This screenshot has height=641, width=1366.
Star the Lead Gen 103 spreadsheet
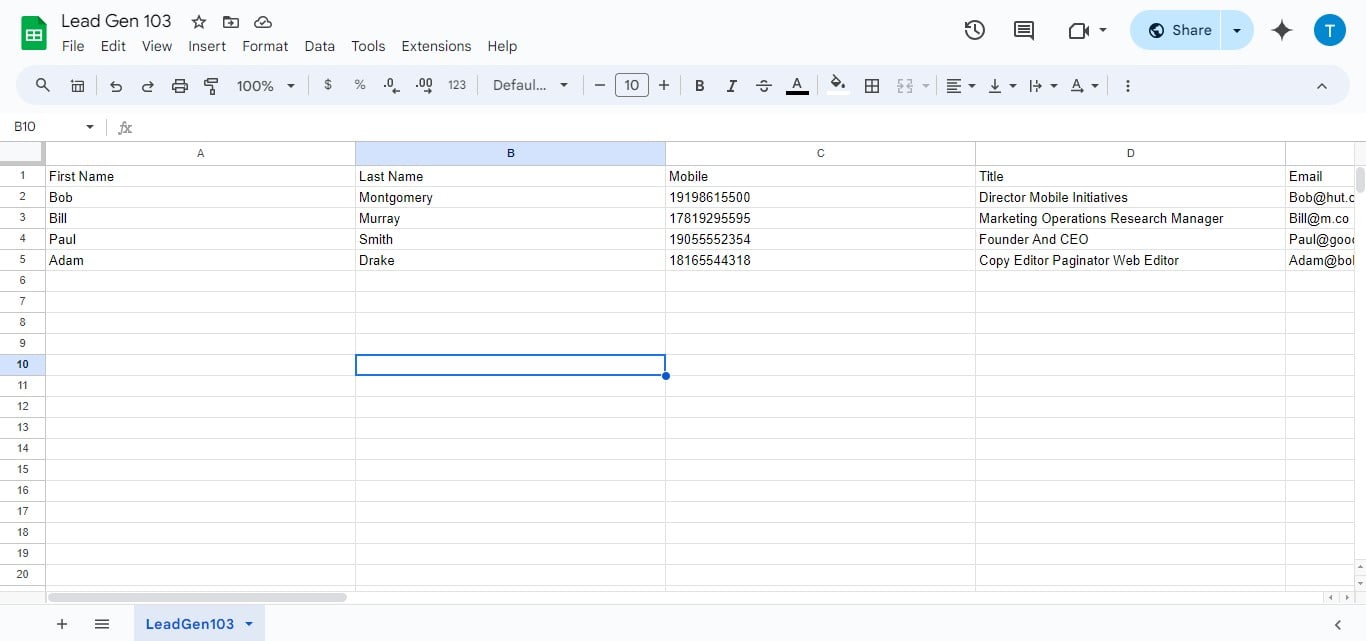pyautogui.click(x=197, y=21)
